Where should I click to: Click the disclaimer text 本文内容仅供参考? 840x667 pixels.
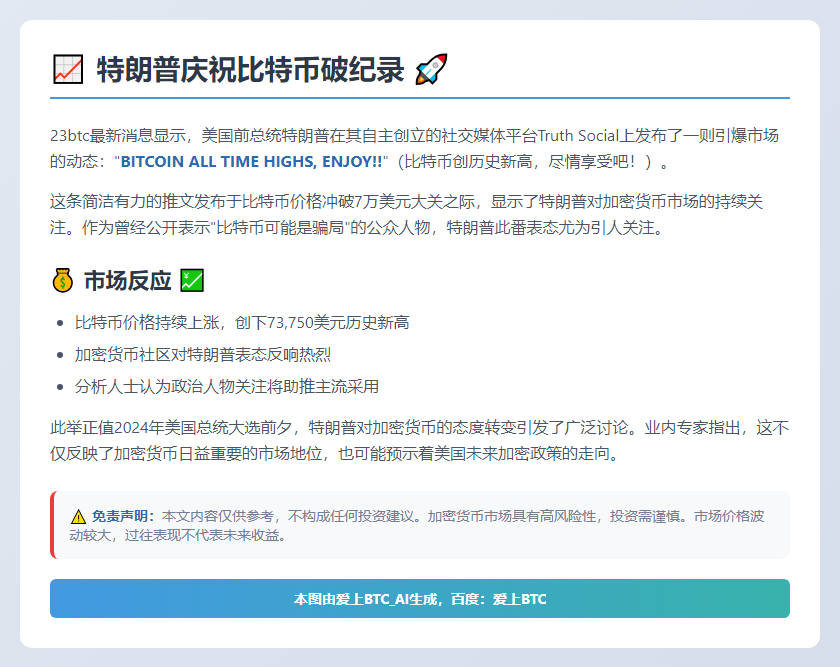pyautogui.click(x=218, y=516)
